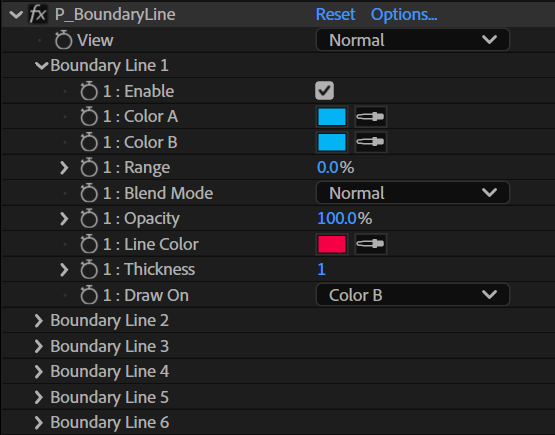555x435 pixels.
Task: Toggle the fx effect switch for P_BoundaryLine
Action: (38, 15)
